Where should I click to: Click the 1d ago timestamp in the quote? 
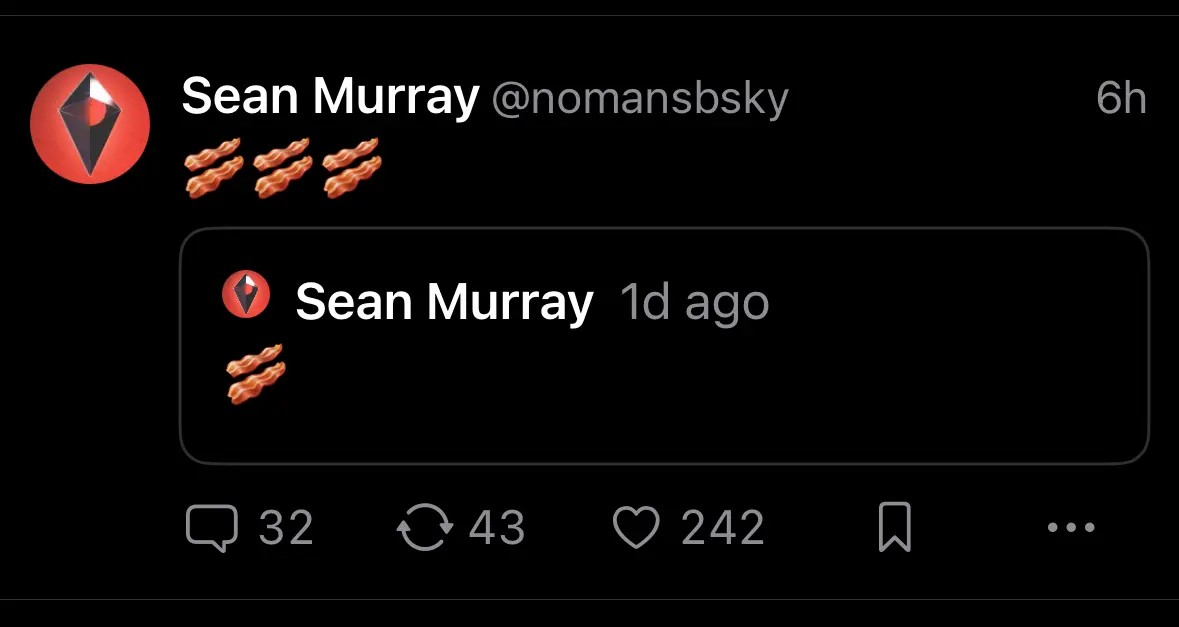[694, 301]
